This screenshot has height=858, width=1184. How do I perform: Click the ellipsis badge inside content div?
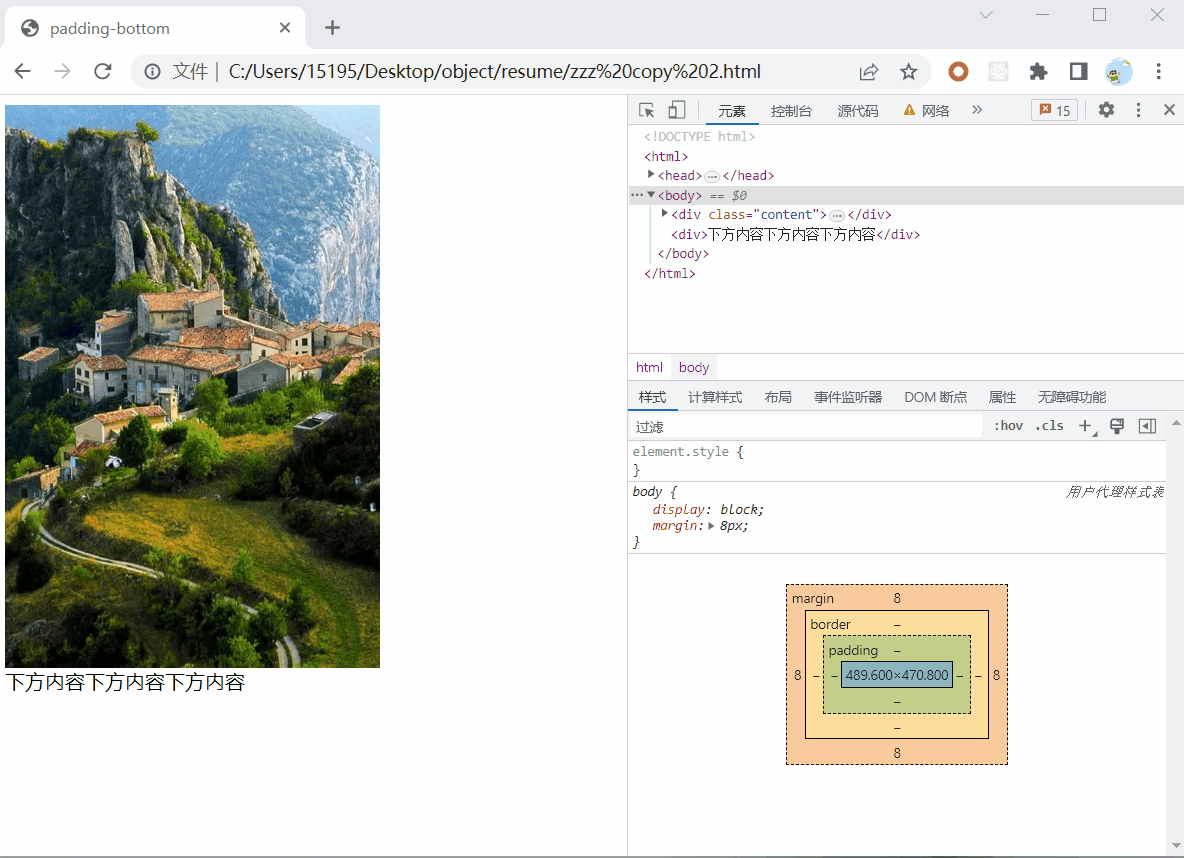837,215
